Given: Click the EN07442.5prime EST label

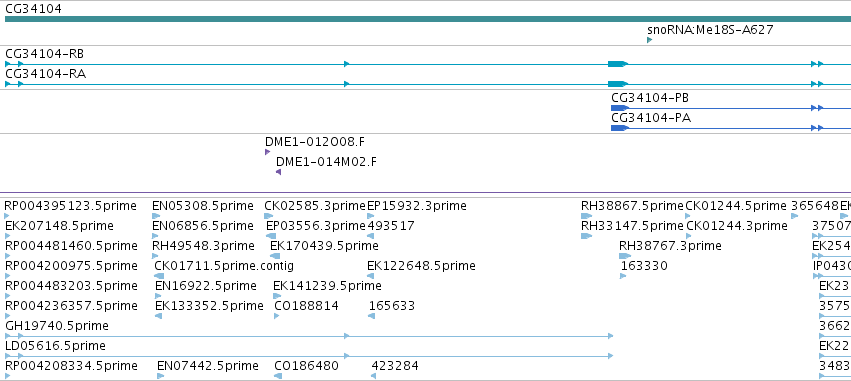Looking at the screenshot, I should tap(208, 366).
